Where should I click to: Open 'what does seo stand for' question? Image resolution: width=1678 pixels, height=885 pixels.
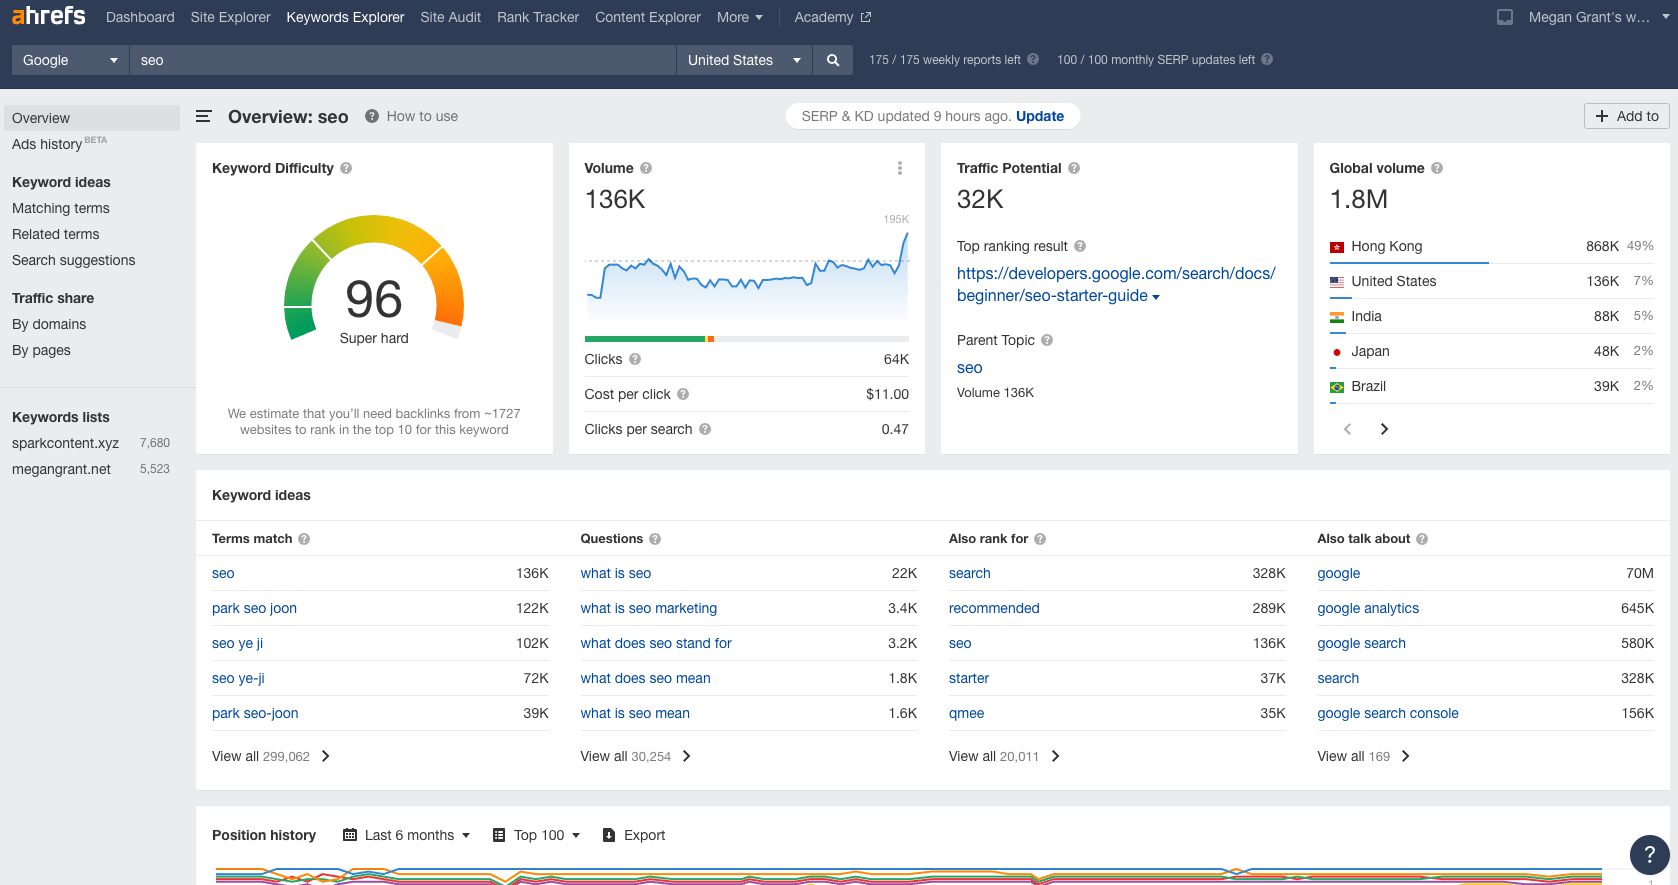point(656,643)
